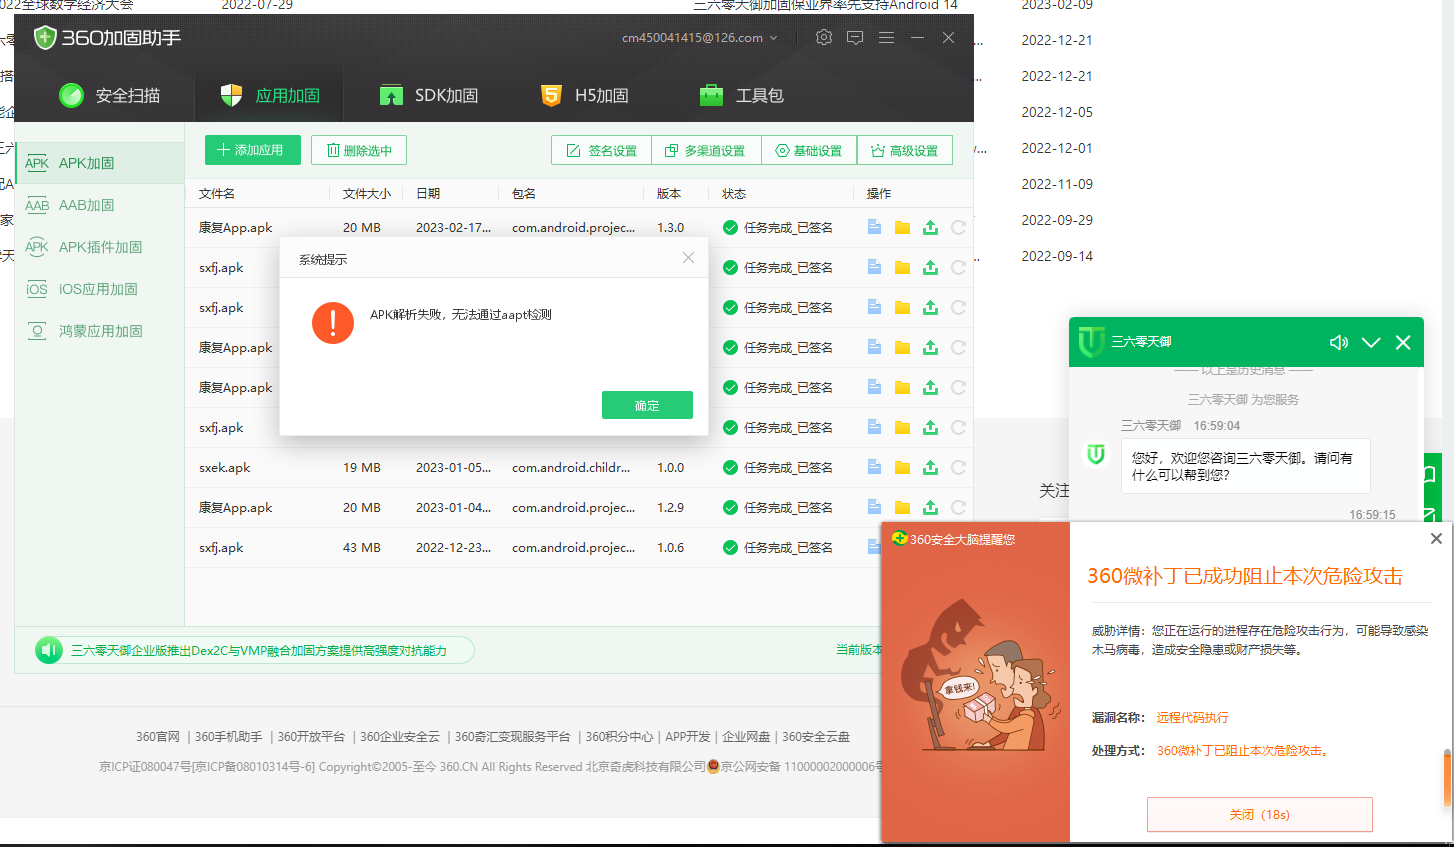Select APK加固 in the sidebar

[100, 163]
